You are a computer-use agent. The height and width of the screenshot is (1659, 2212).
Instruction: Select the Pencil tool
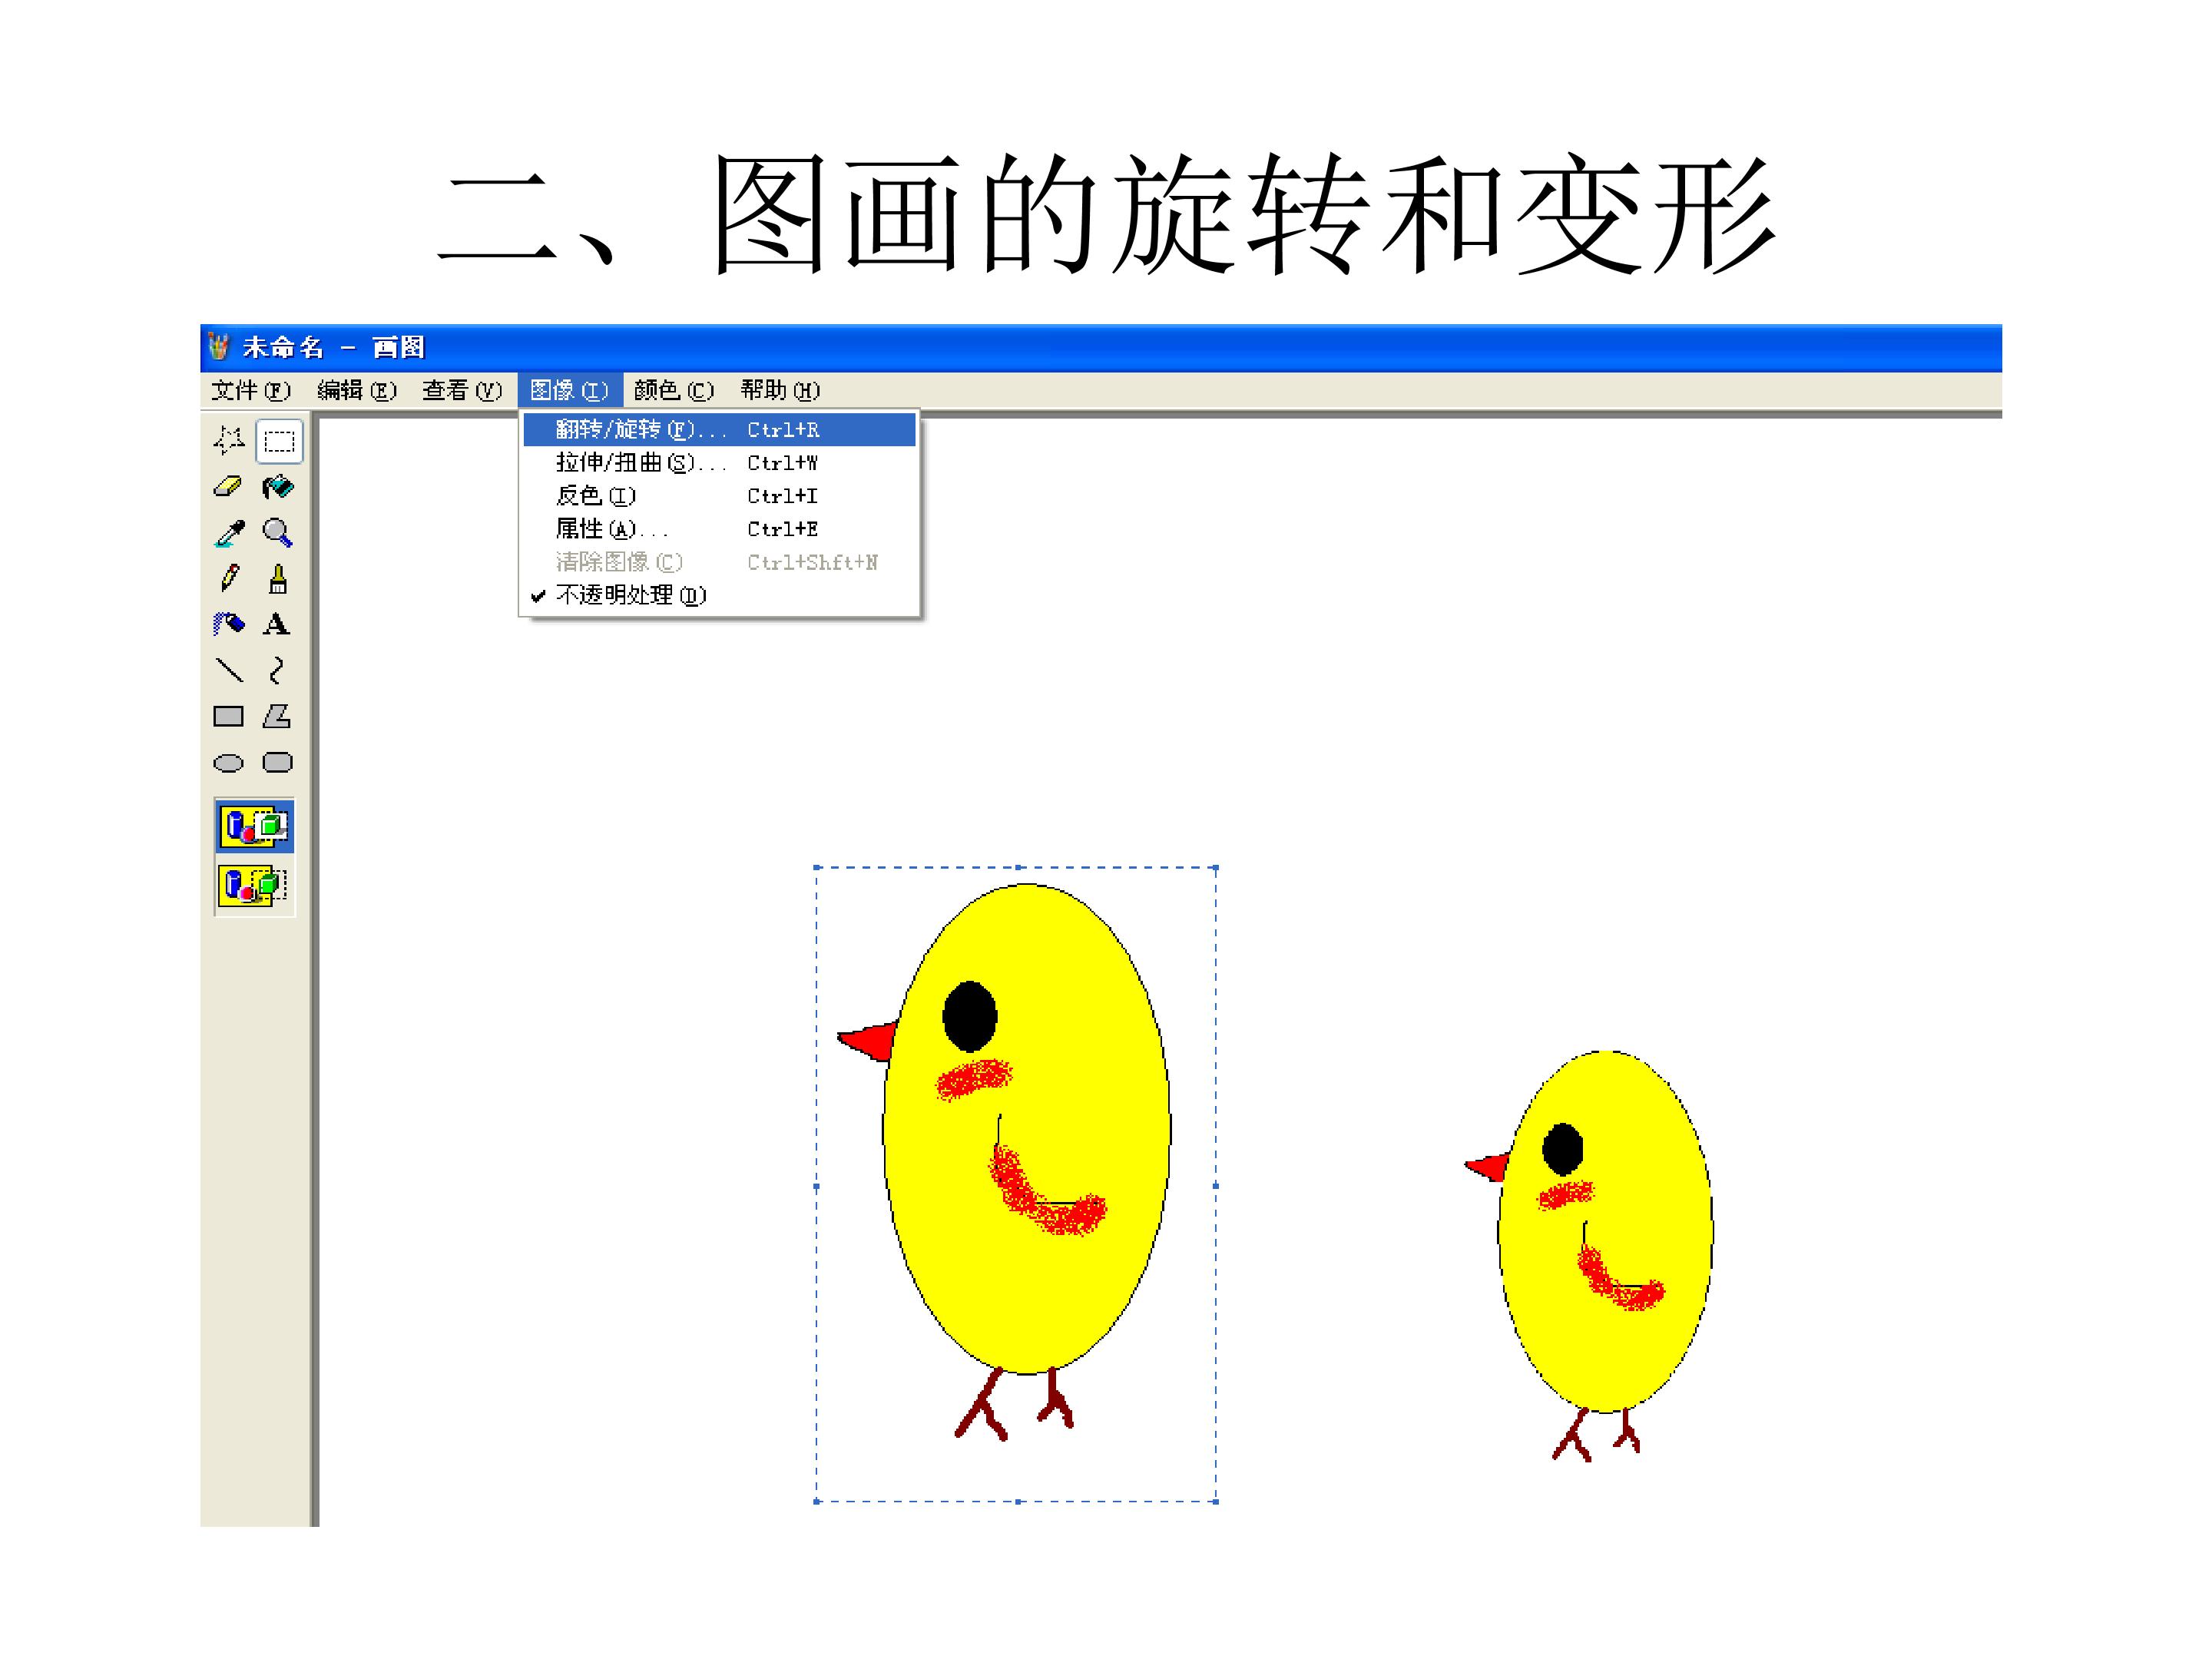click(x=229, y=578)
